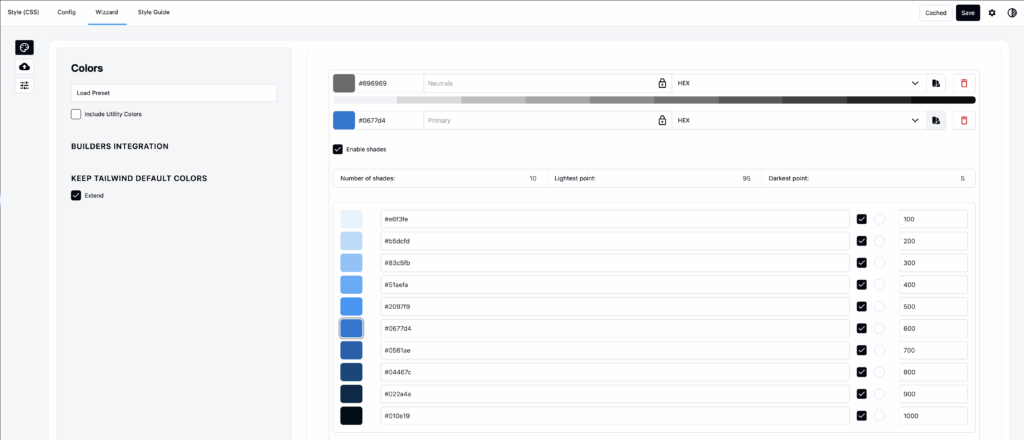Toggle dark/light theme contrast icon
Screen dimensions: 1024x440
click(x=1012, y=12)
